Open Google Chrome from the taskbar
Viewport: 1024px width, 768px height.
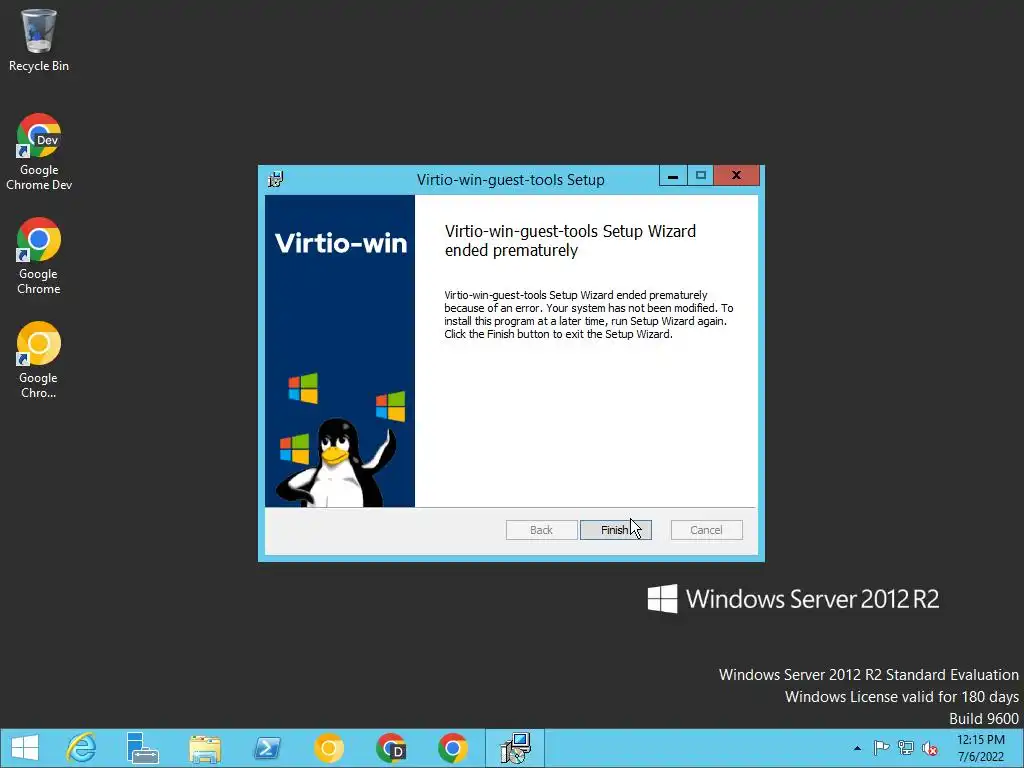coord(453,748)
